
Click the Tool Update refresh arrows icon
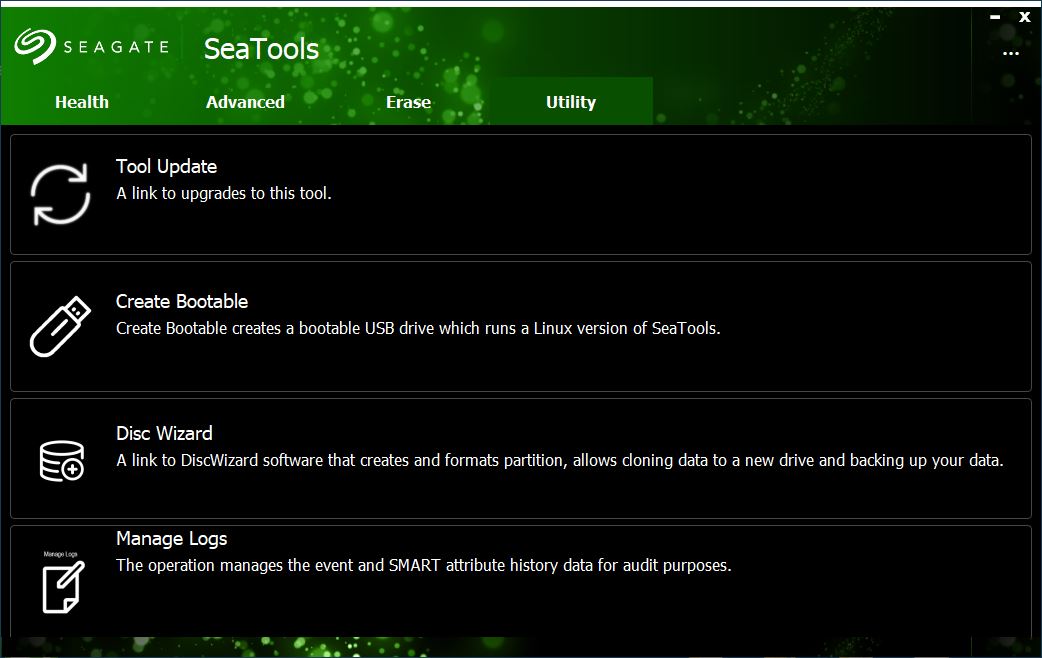pos(60,194)
